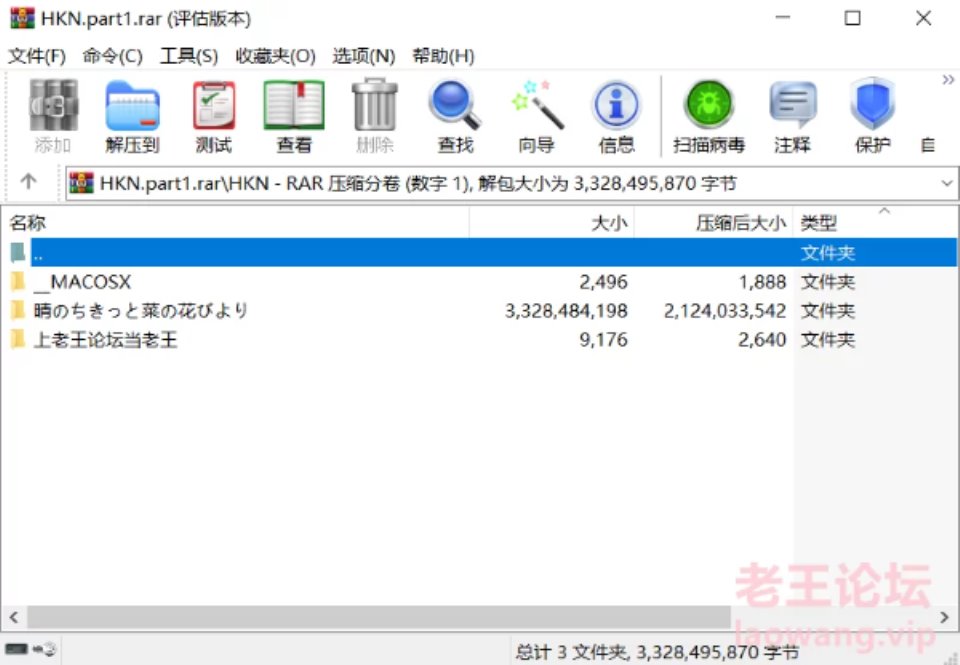The image size is (960, 665).
Task: Open the 注释 (Comment) icon
Action: 792,116
